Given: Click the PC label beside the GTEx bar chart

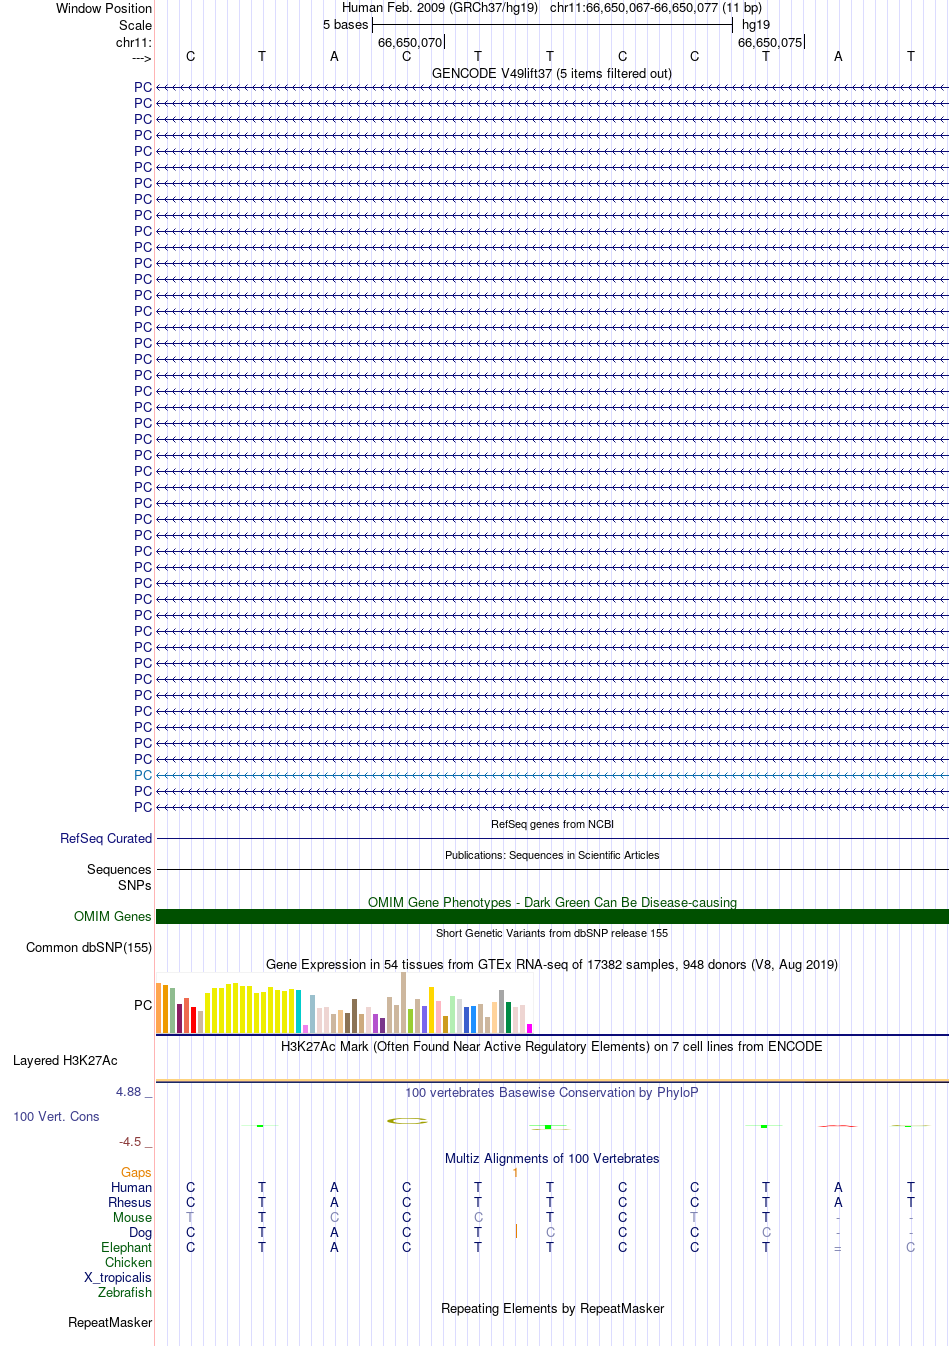Looking at the screenshot, I should 143,1005.
